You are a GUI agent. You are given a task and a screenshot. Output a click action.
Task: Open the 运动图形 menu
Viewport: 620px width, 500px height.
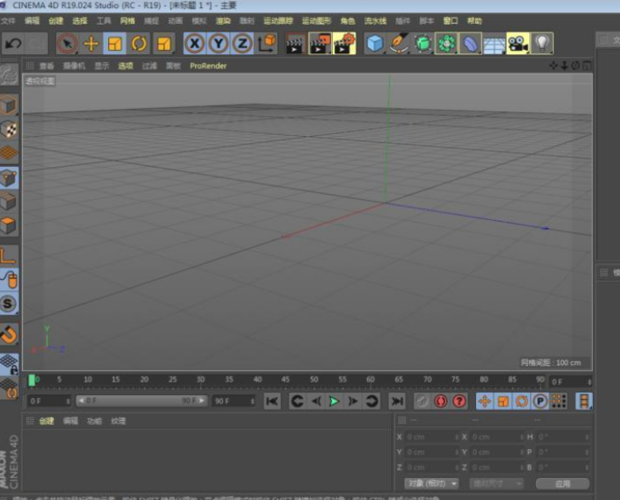click(x=317, y=21)
